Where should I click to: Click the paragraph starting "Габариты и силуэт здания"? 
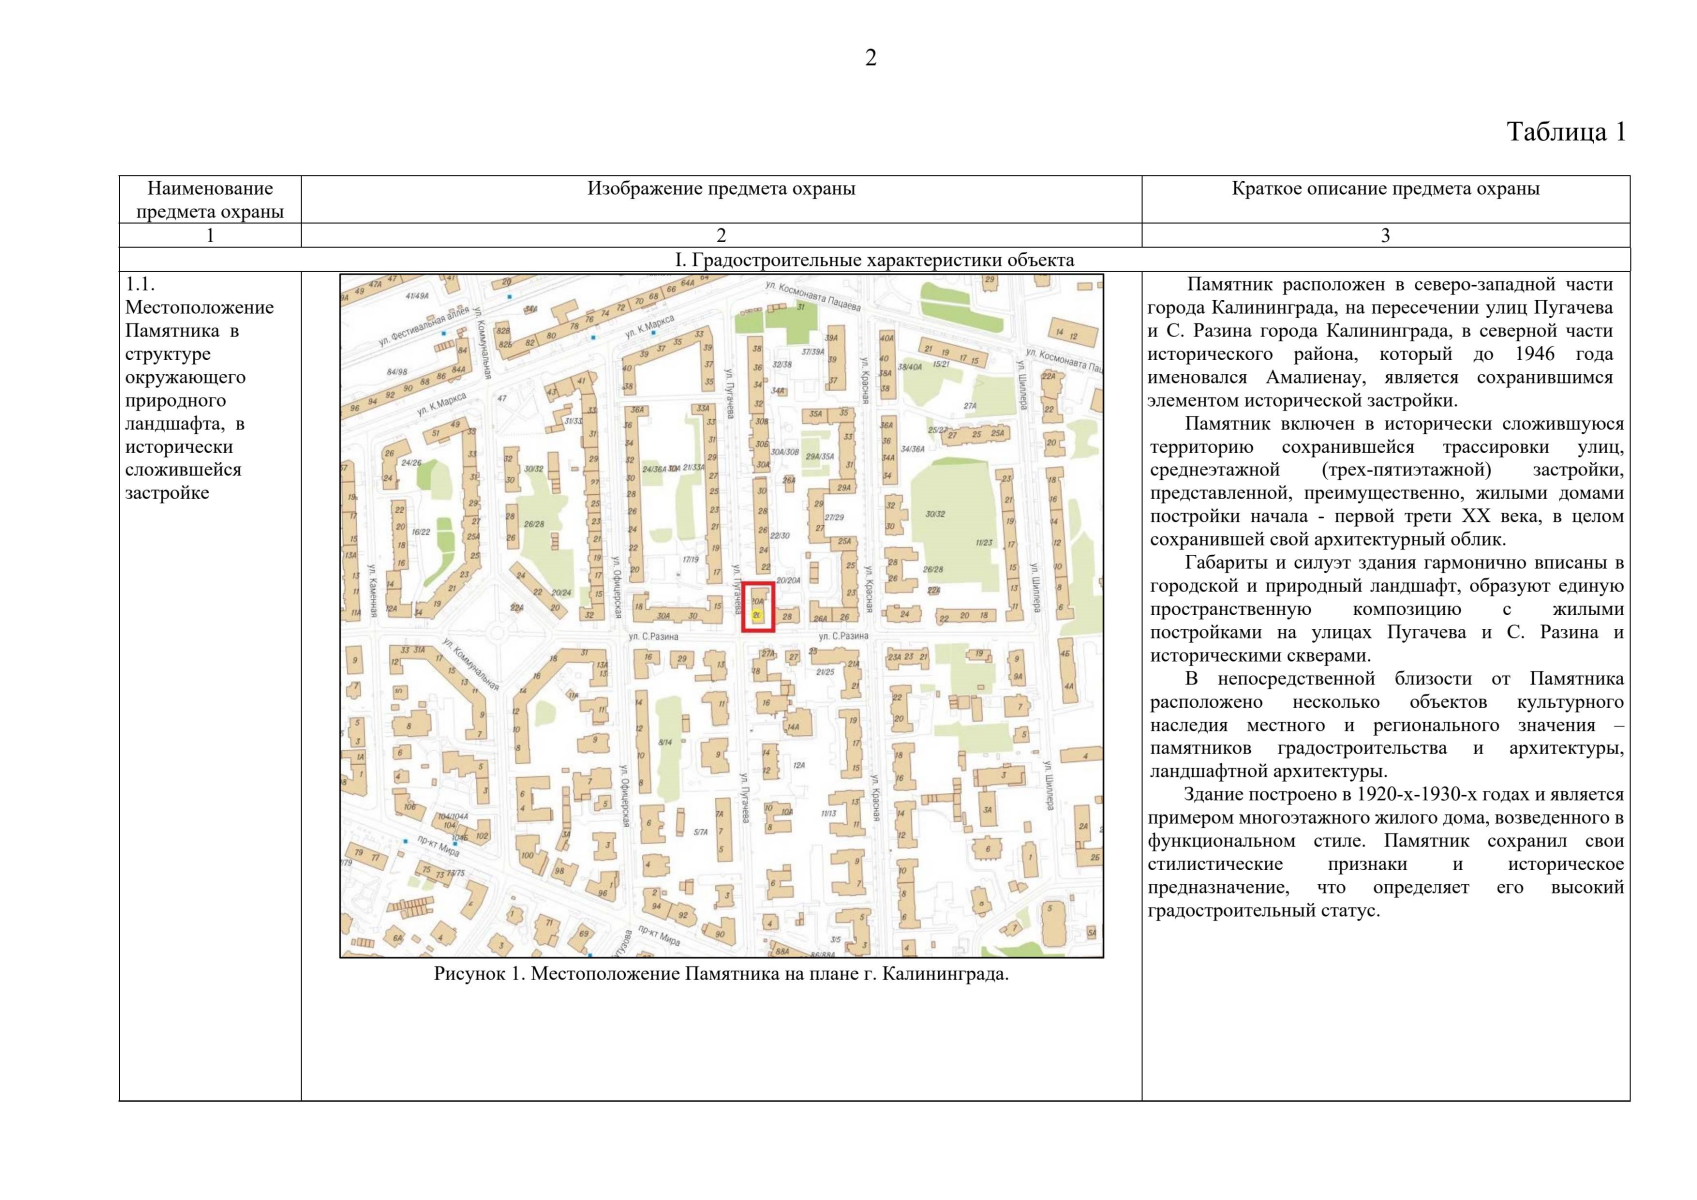pos(1385,609)
